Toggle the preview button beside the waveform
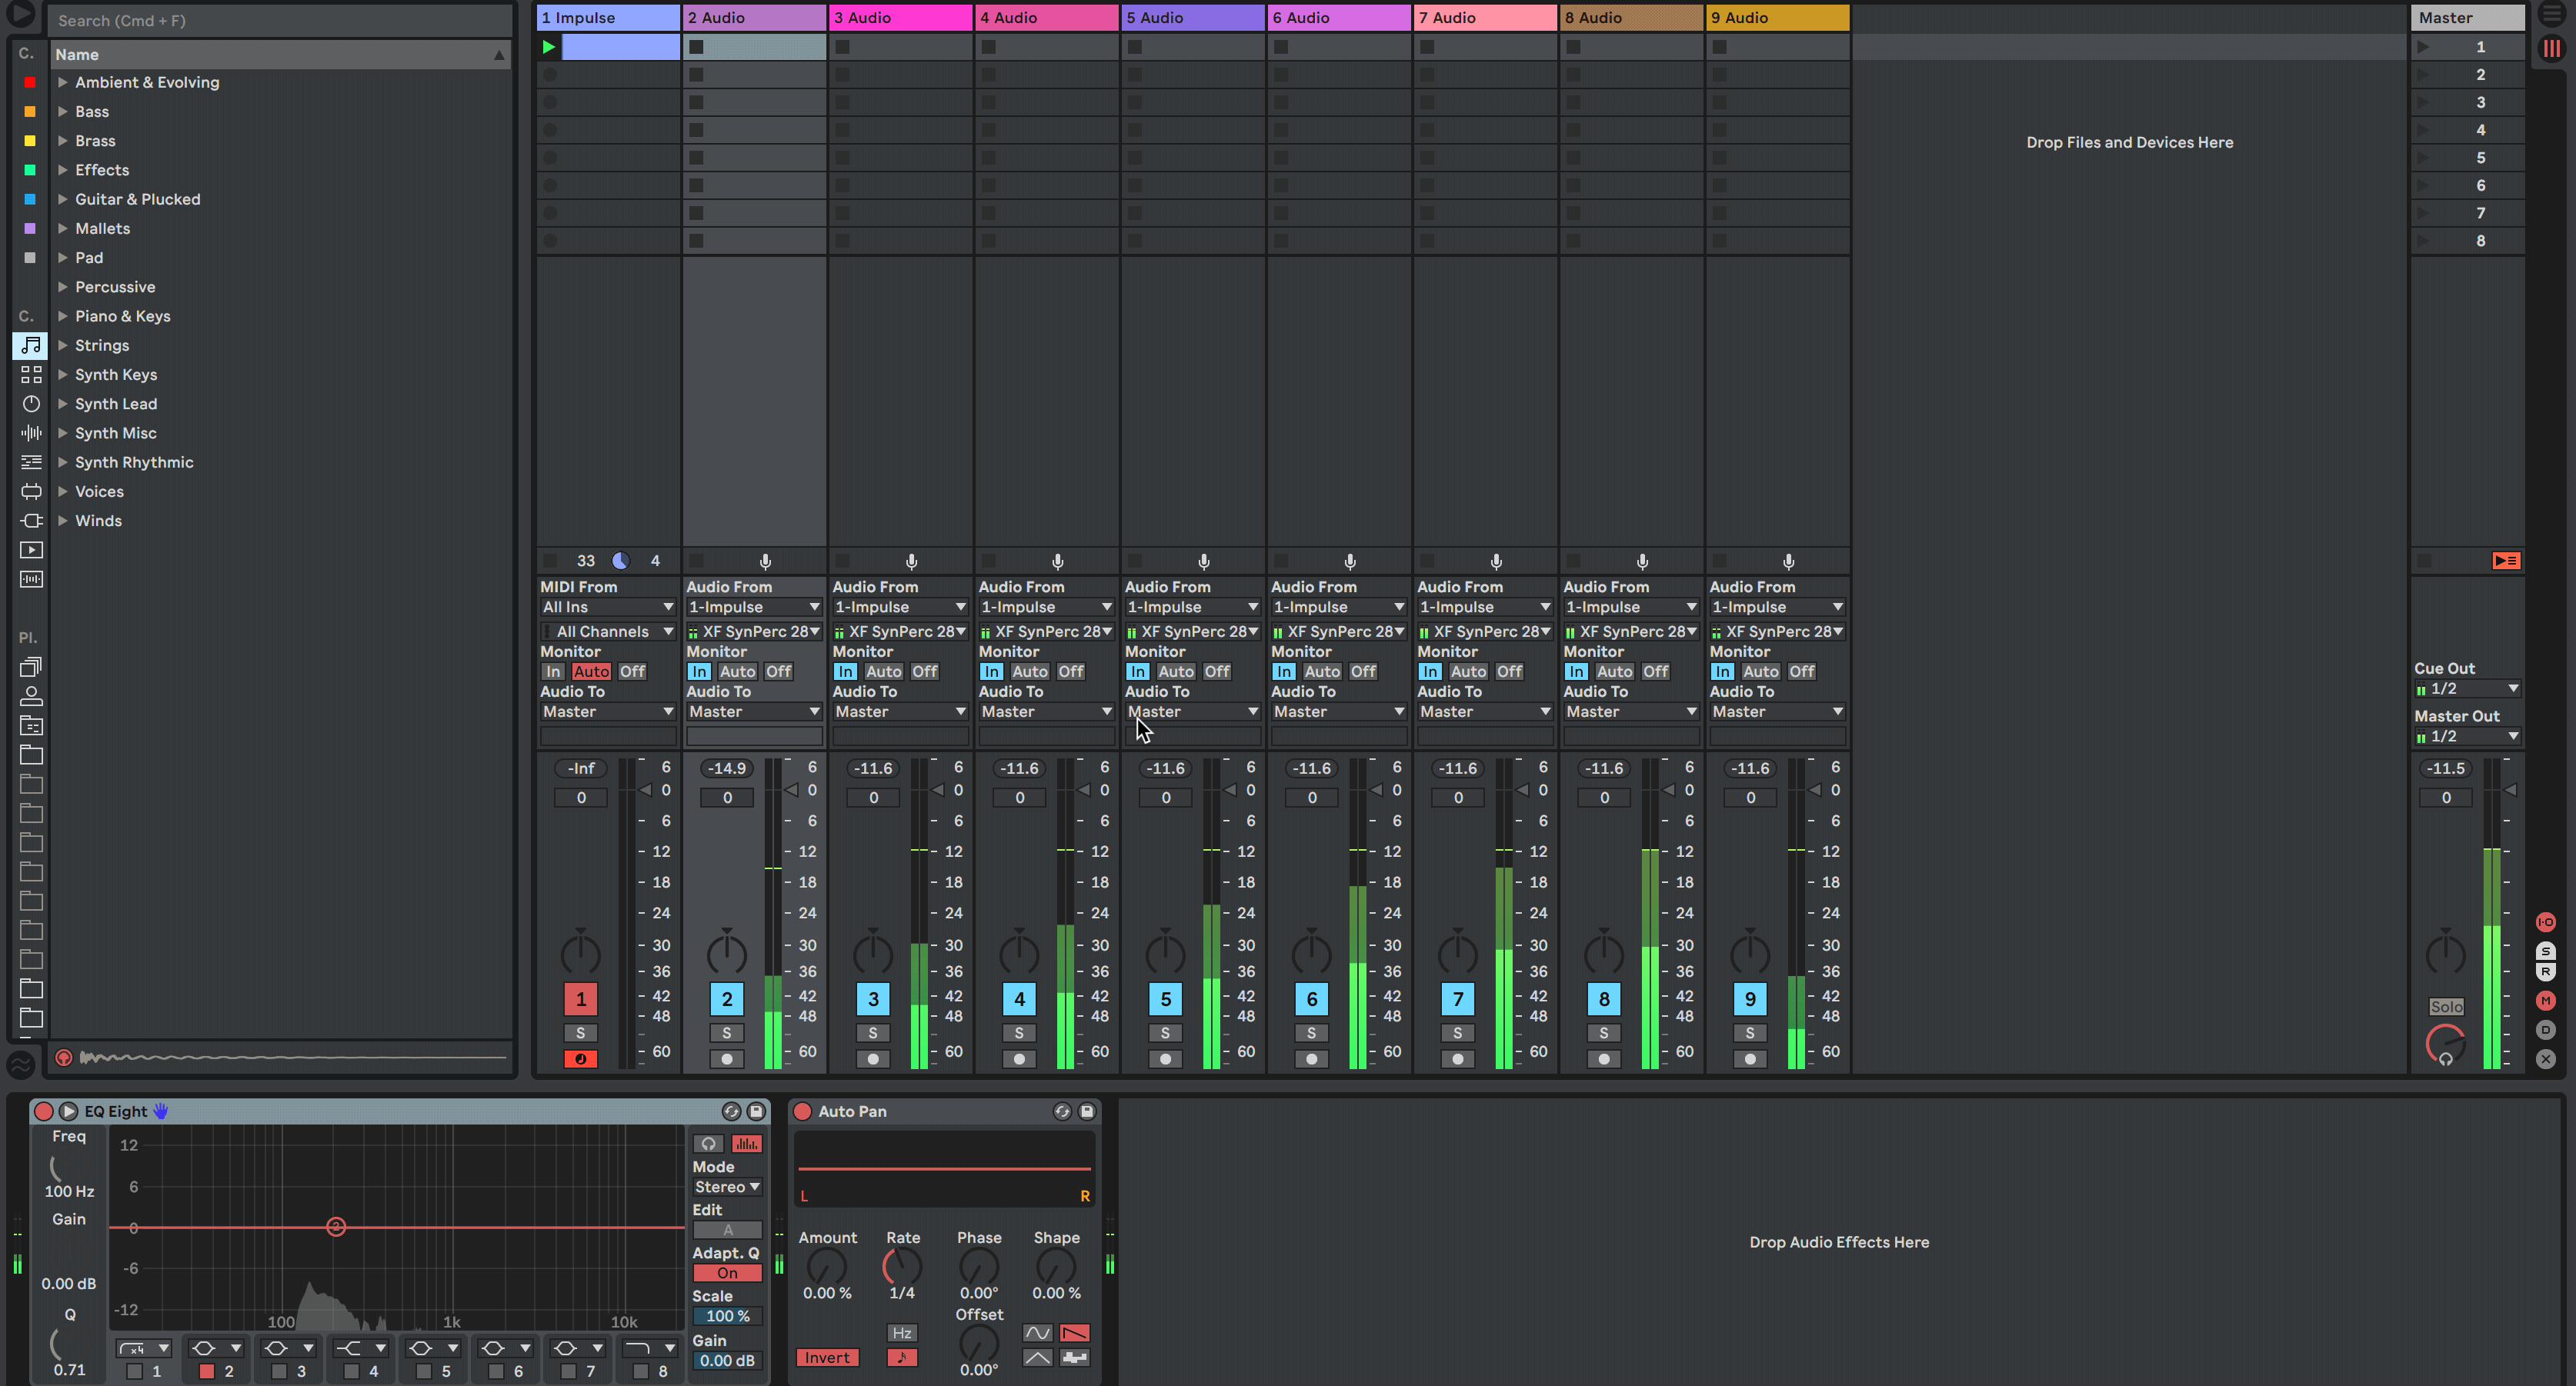This screenshot has height=1386, width=2576. point(63,1057)
